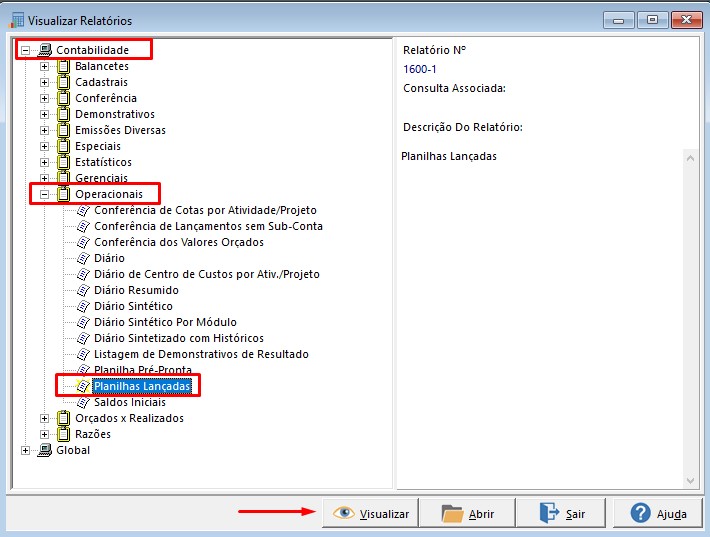This screenshot has height=537, width=710.
Task: Minimize the Visualizar Relatórios window
Action: 619,19
